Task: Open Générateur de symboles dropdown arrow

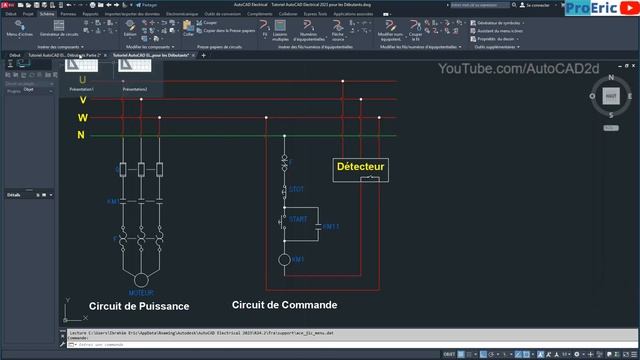Action: pos(524,23)
